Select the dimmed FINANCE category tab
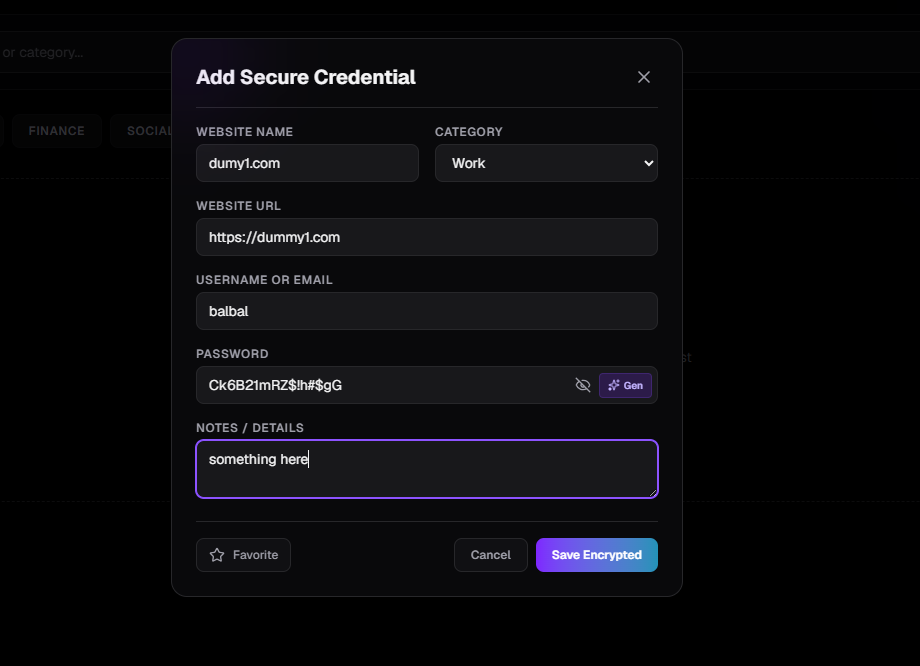Screen dimensions: 920x666 (x=56, y=131)
